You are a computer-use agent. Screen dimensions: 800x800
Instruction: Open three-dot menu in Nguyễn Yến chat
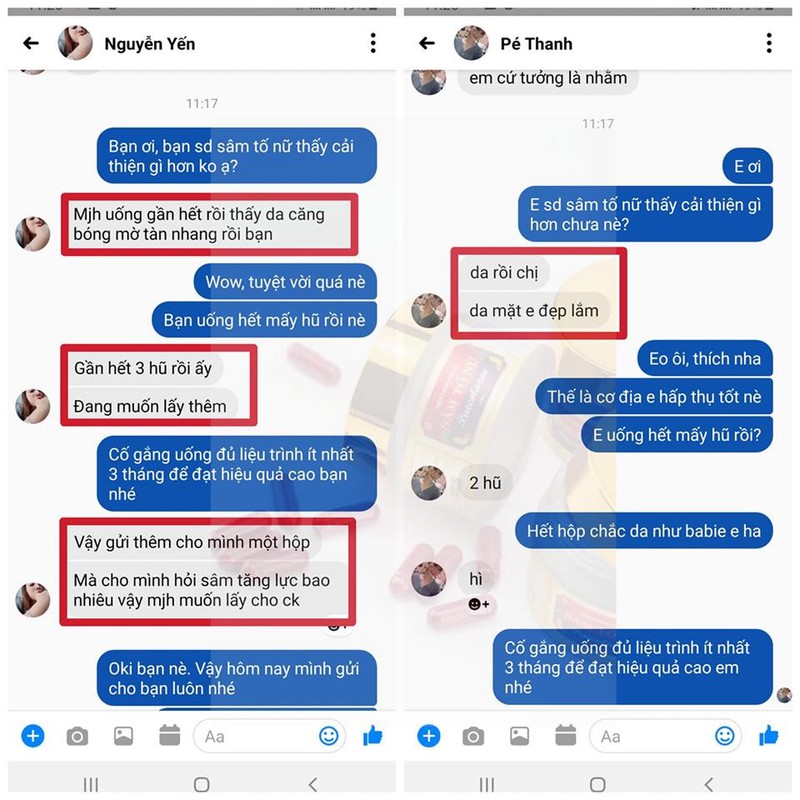373,43
